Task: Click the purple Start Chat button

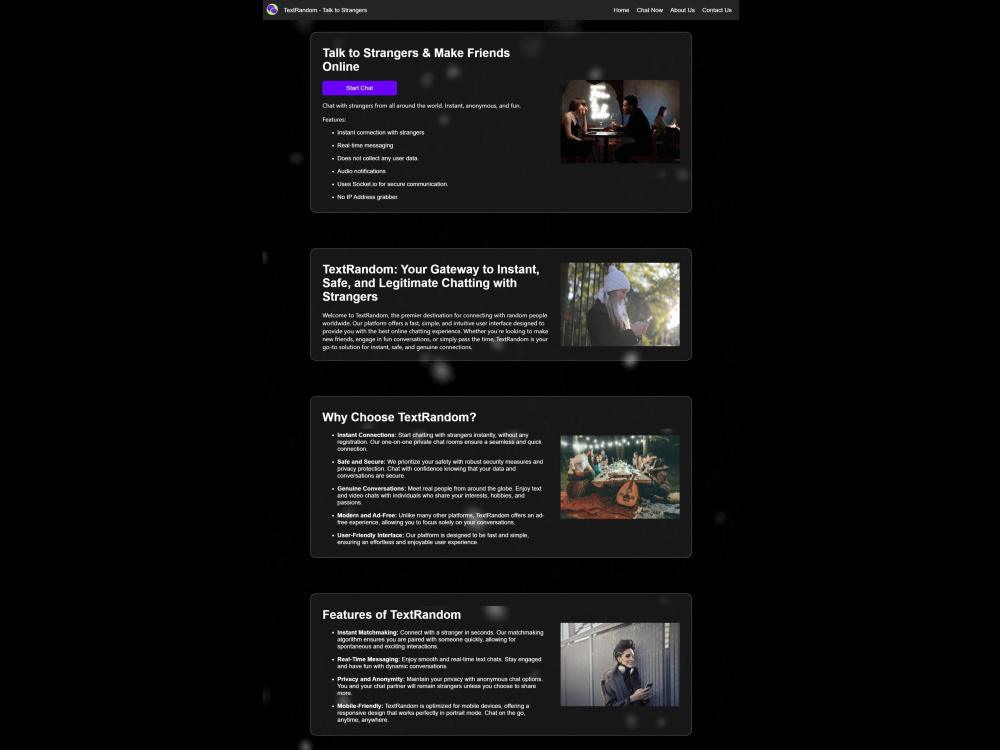Action: click(x=360, y=88)
